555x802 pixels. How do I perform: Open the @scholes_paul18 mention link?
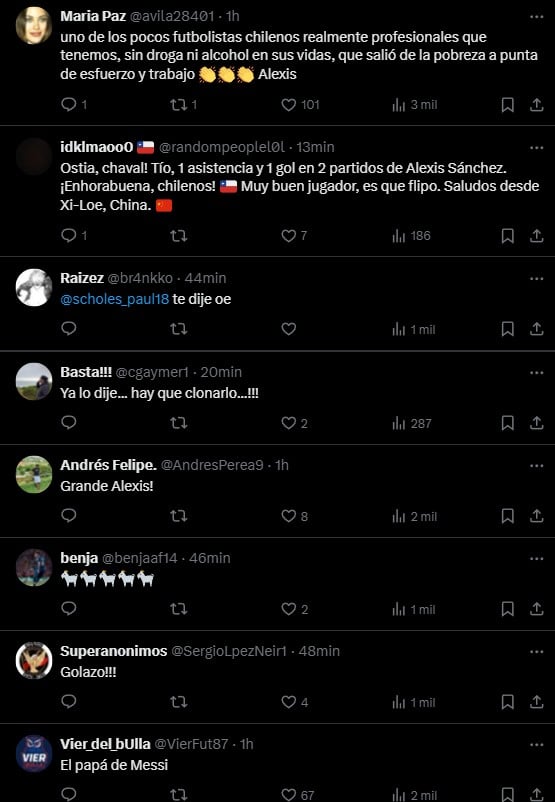[x=115, y=299]
